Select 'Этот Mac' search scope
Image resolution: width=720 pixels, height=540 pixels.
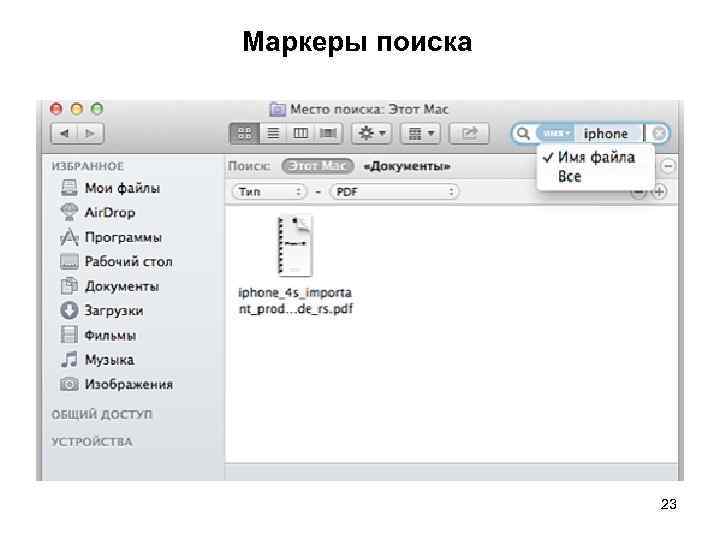pyautogui.click(x=318, y=166)
